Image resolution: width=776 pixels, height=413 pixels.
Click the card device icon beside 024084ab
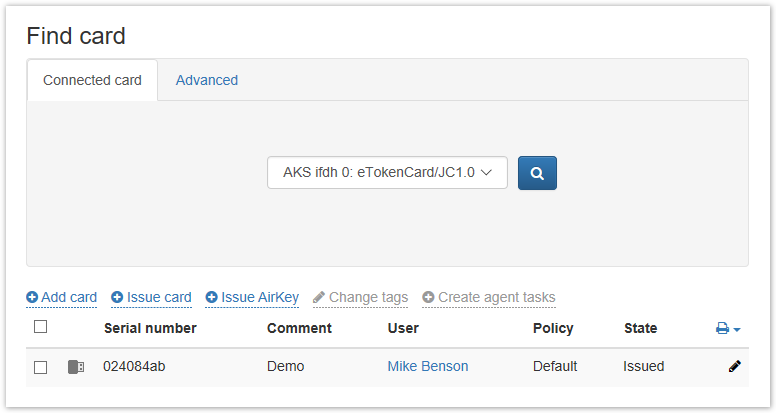coord(76,367)
